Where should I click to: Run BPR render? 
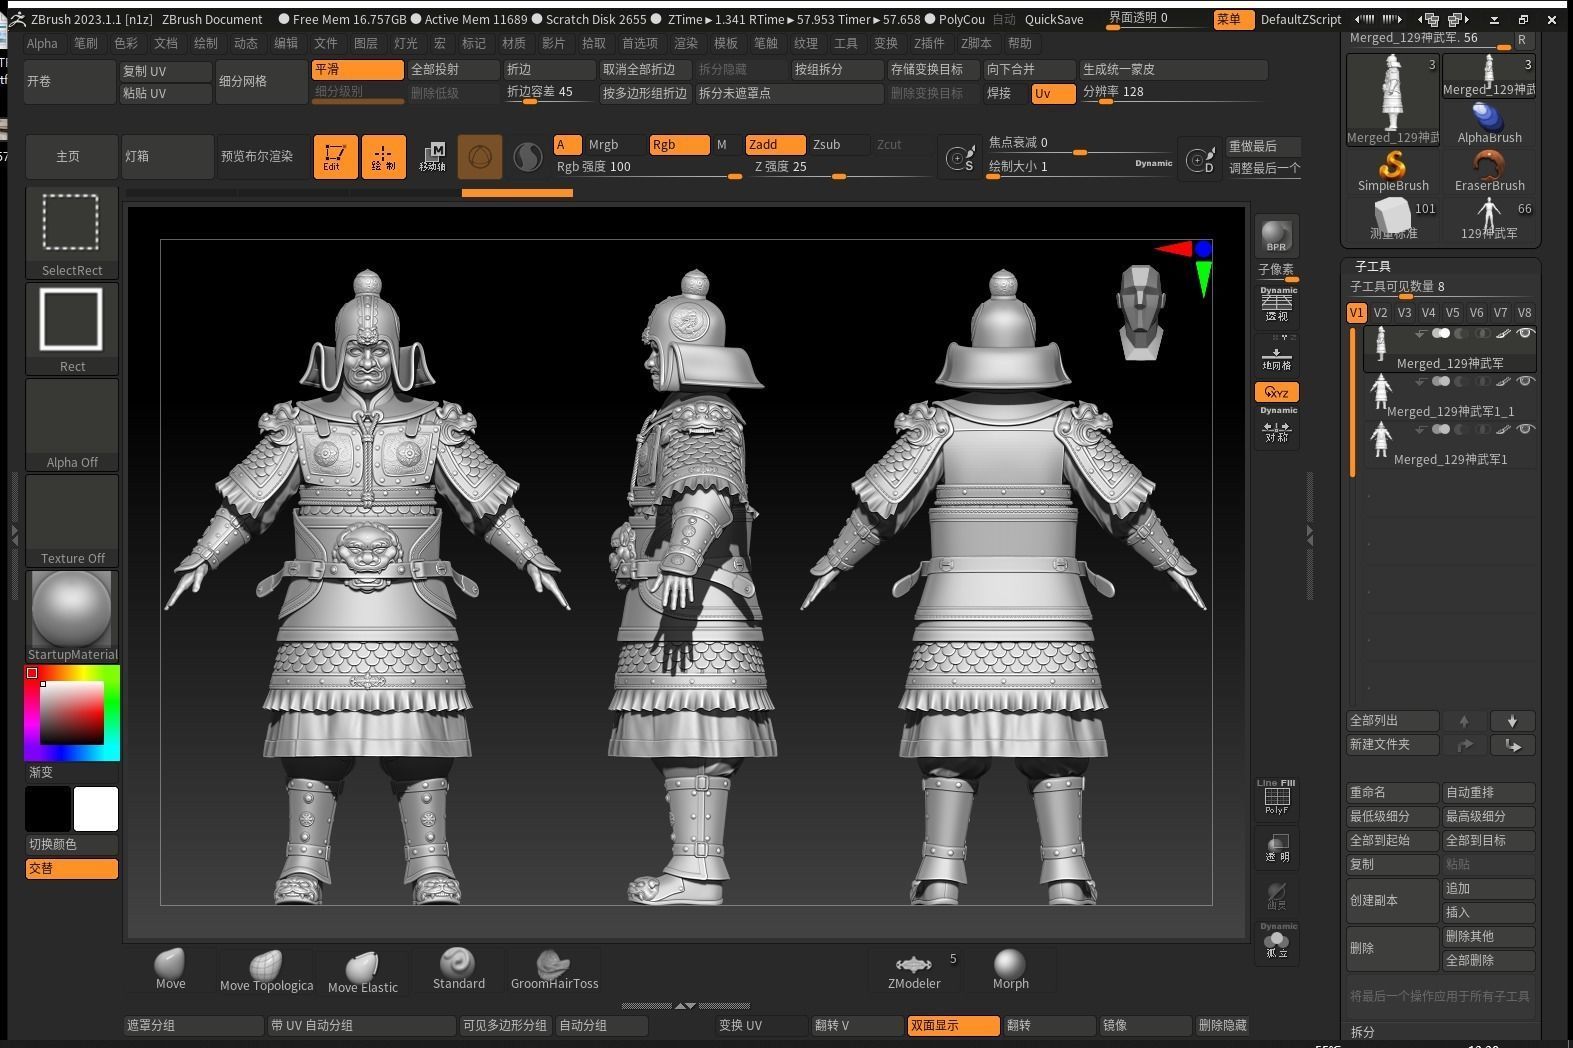tap(1276, 236)
